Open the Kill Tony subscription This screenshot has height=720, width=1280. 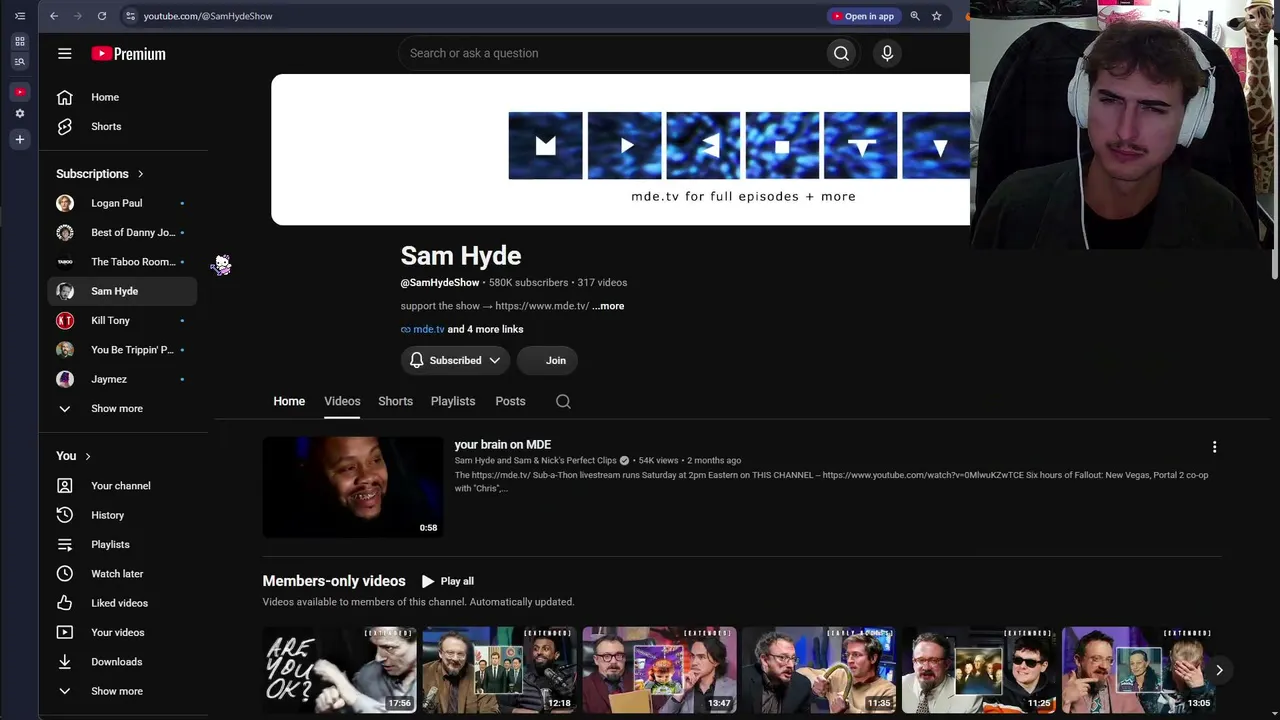click(x=122, y=320)
